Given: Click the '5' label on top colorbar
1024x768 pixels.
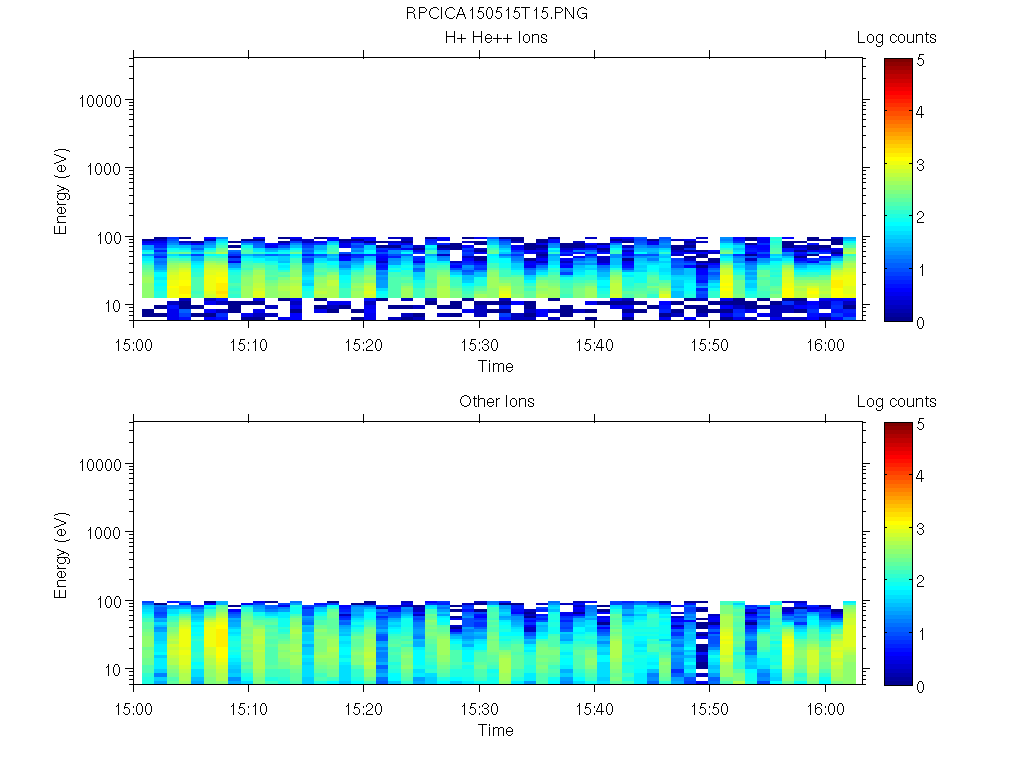Looking at the screenshot, I should (920, 61).
